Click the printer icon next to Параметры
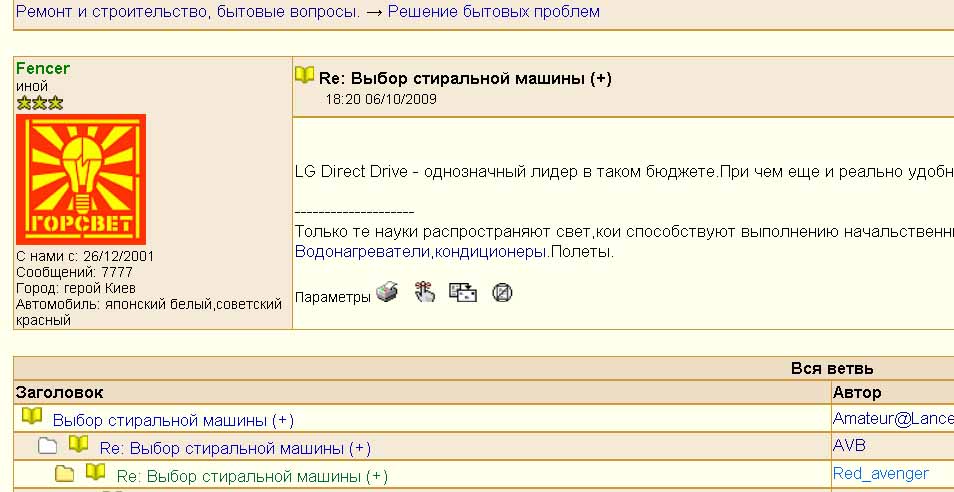954x492 pixels. click(x=387, y=293)
